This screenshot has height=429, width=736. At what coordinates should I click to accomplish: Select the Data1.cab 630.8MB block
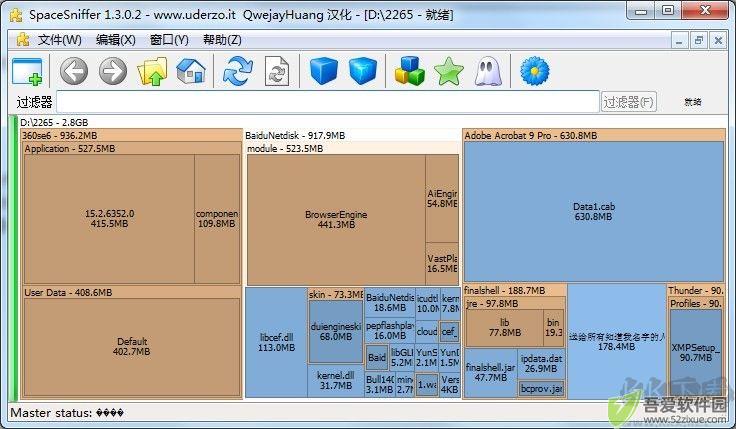[x=594, y=212]
